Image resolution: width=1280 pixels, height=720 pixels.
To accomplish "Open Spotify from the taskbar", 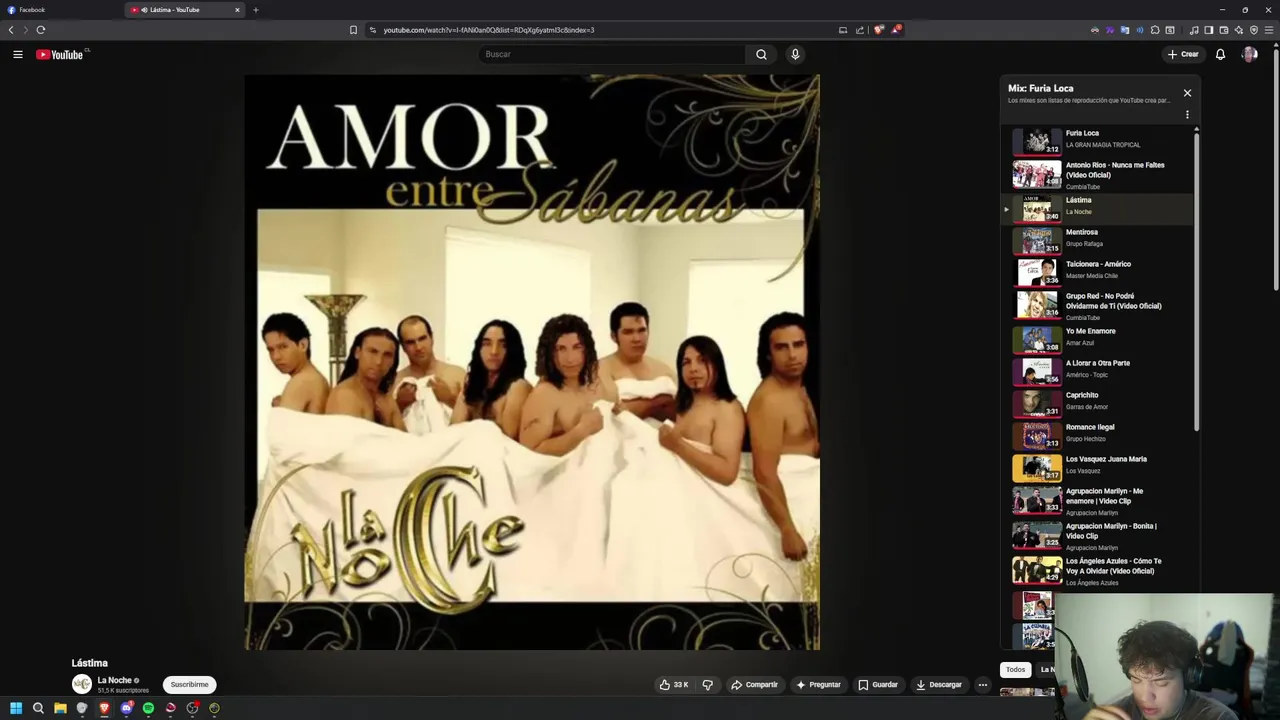I will tap(148, 708).
